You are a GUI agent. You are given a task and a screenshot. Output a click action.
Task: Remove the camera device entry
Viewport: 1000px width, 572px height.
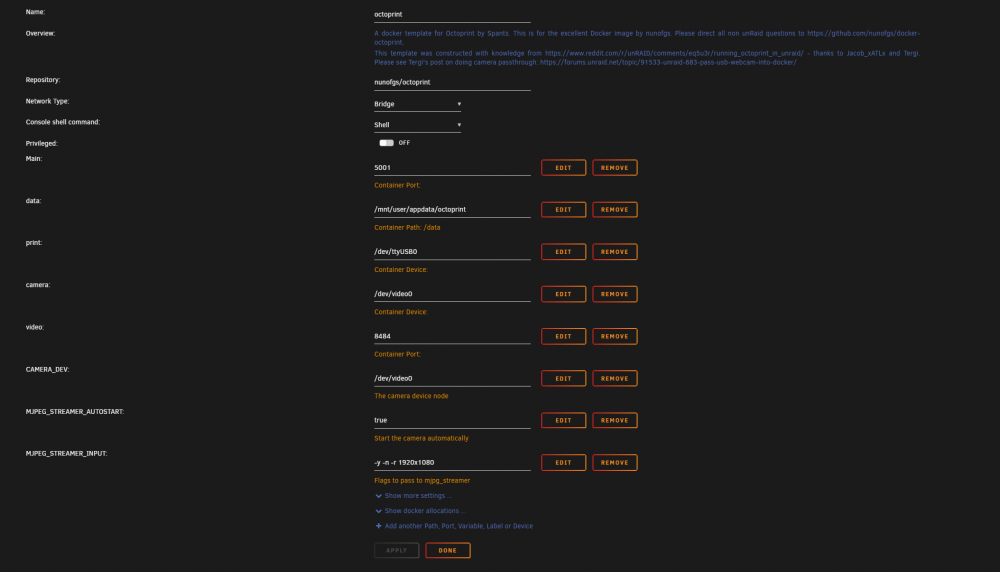coord(615,294)
